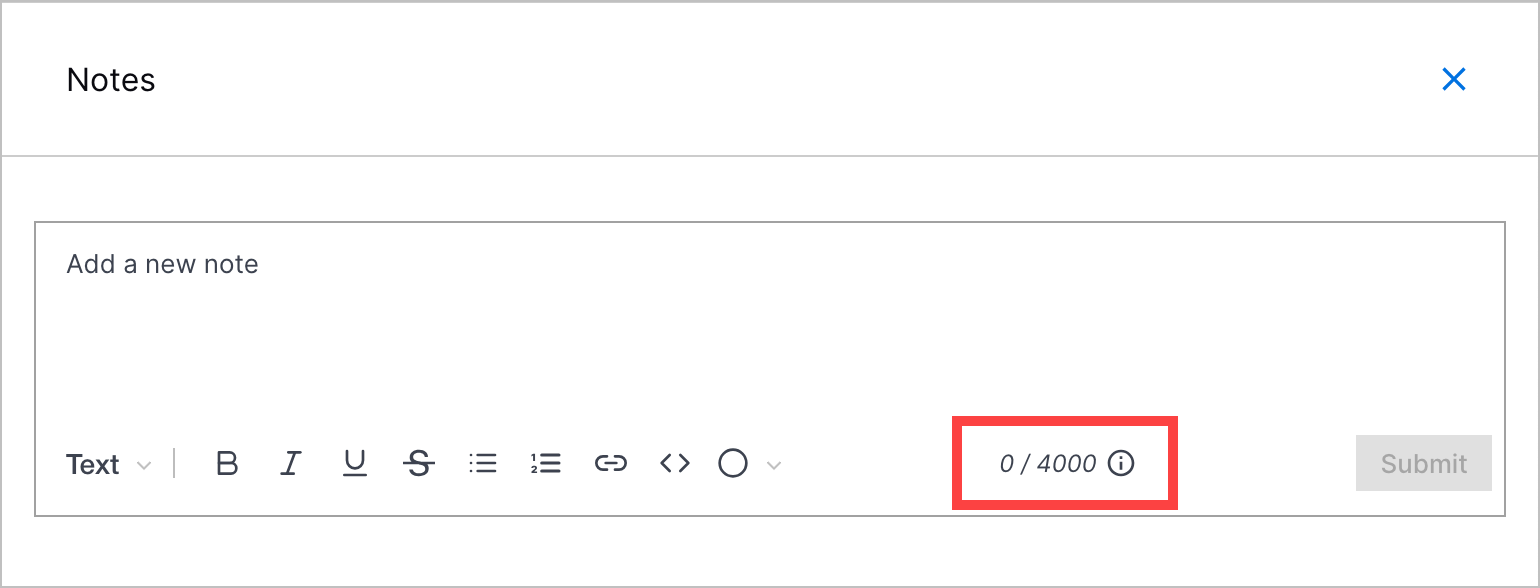This screenshot has height=588, width=1540.
Task: Select the circle text color swatch
Action: [x=734, y=464]
